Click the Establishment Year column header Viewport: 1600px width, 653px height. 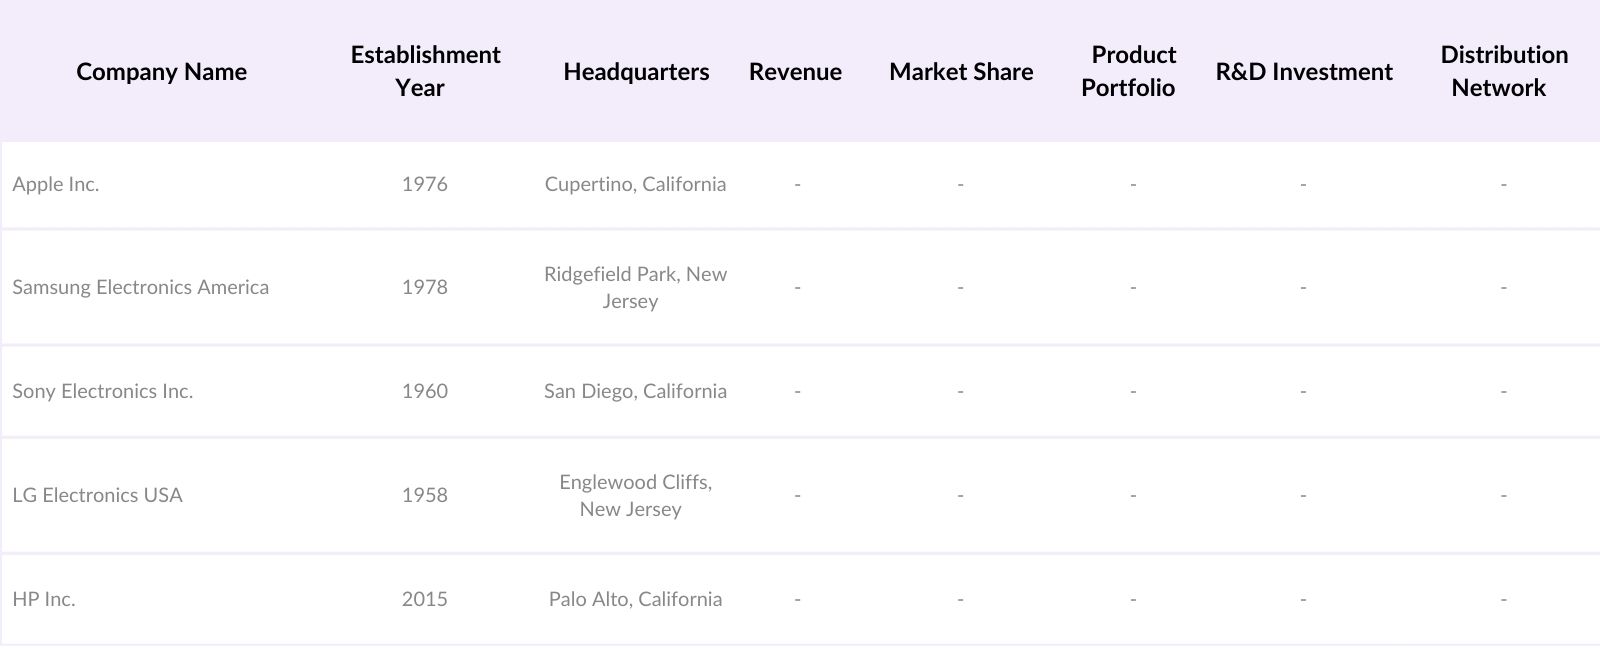tap(425, 71)
